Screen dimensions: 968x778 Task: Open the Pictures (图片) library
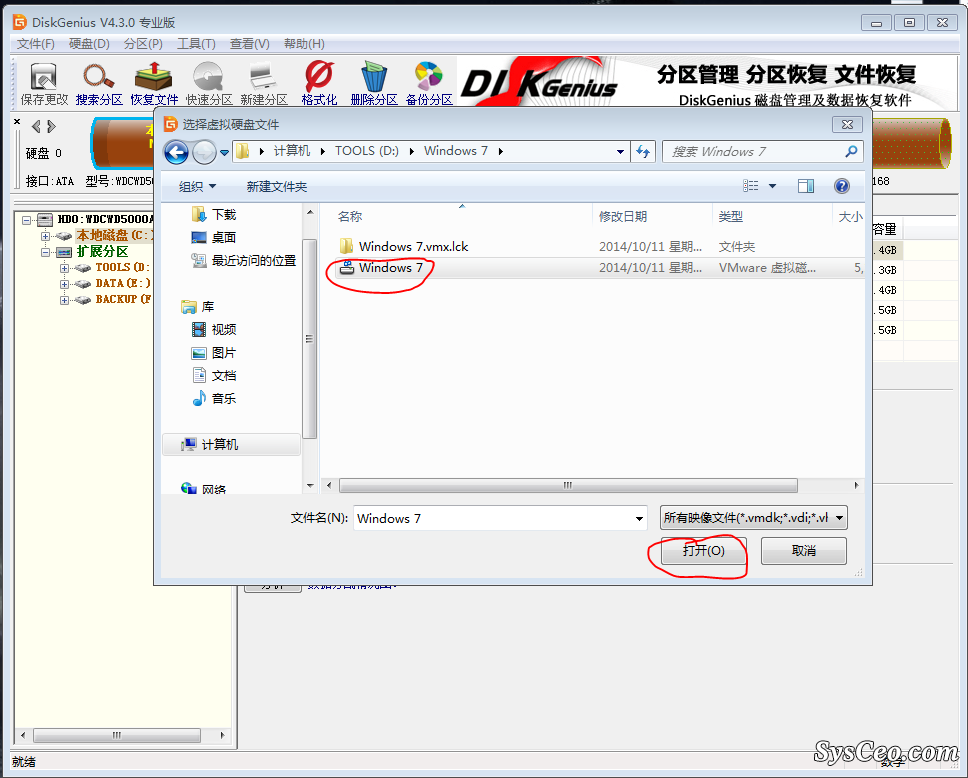pyautogui.click(x=214, y=353)
